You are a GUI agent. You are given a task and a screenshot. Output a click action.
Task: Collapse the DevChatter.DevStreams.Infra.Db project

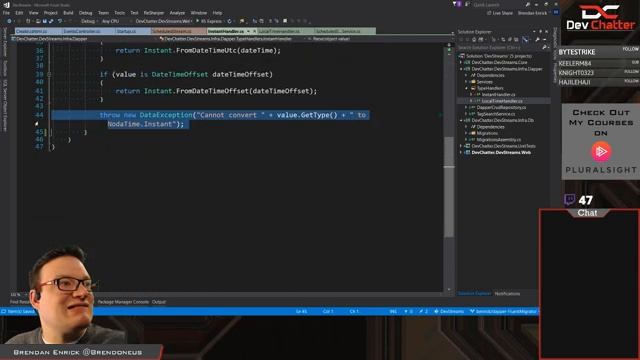461,120
